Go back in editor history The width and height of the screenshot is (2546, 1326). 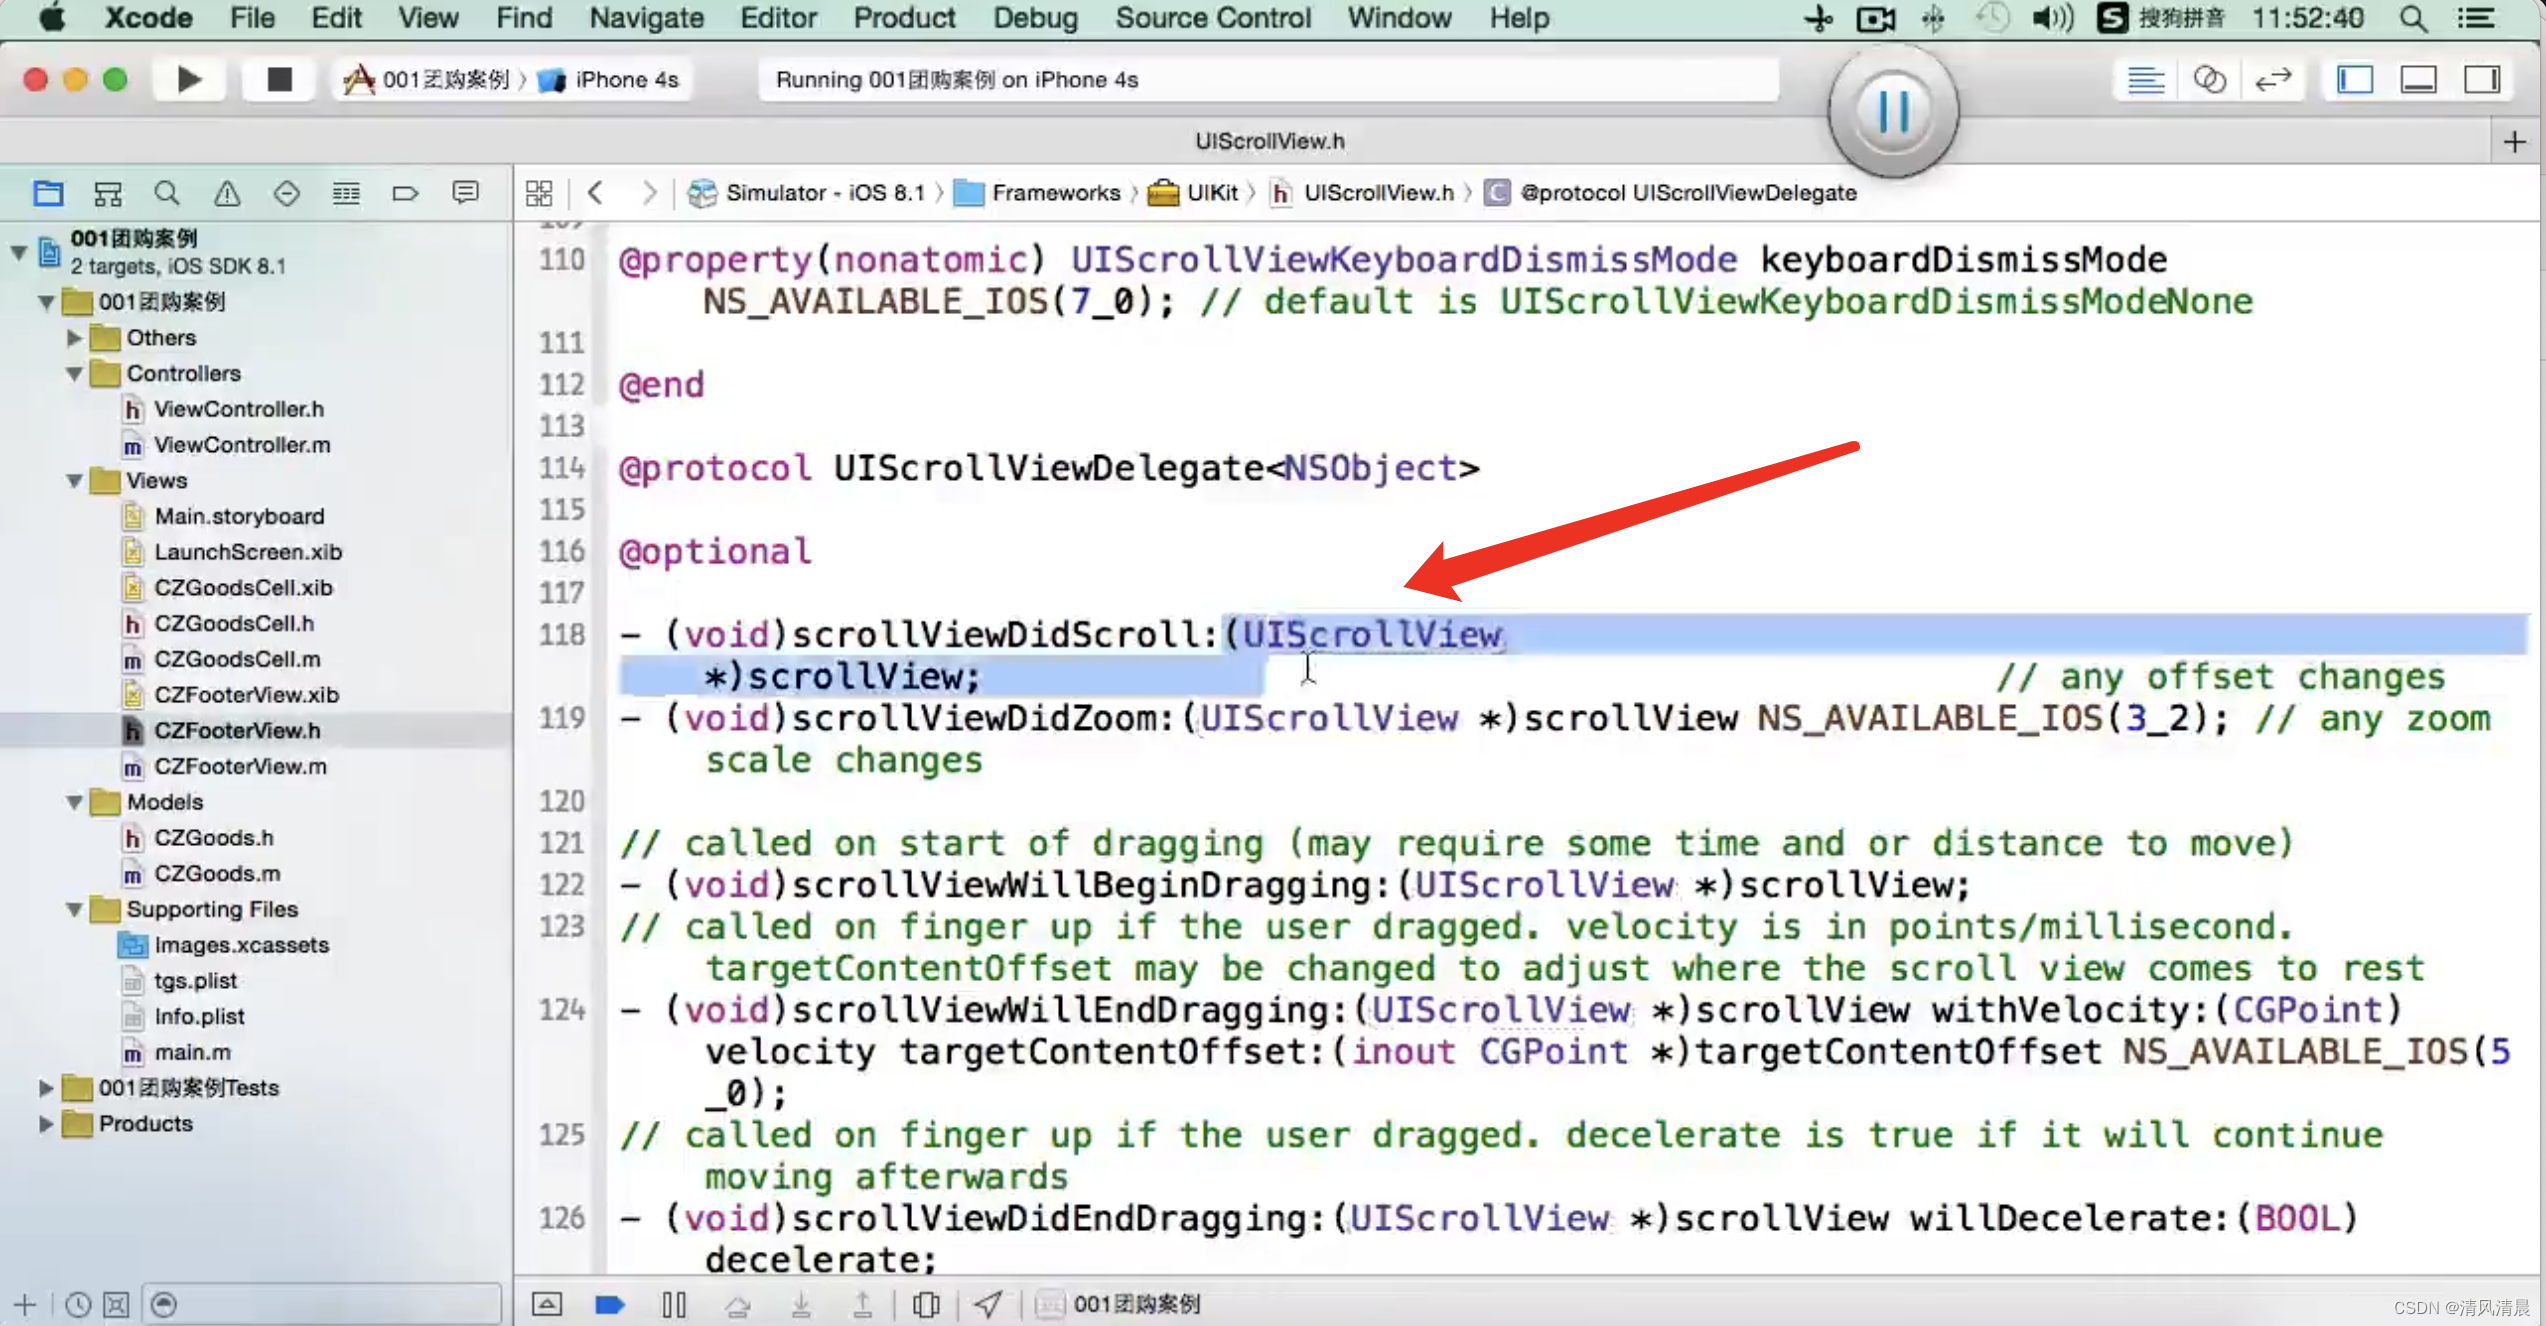596,192
